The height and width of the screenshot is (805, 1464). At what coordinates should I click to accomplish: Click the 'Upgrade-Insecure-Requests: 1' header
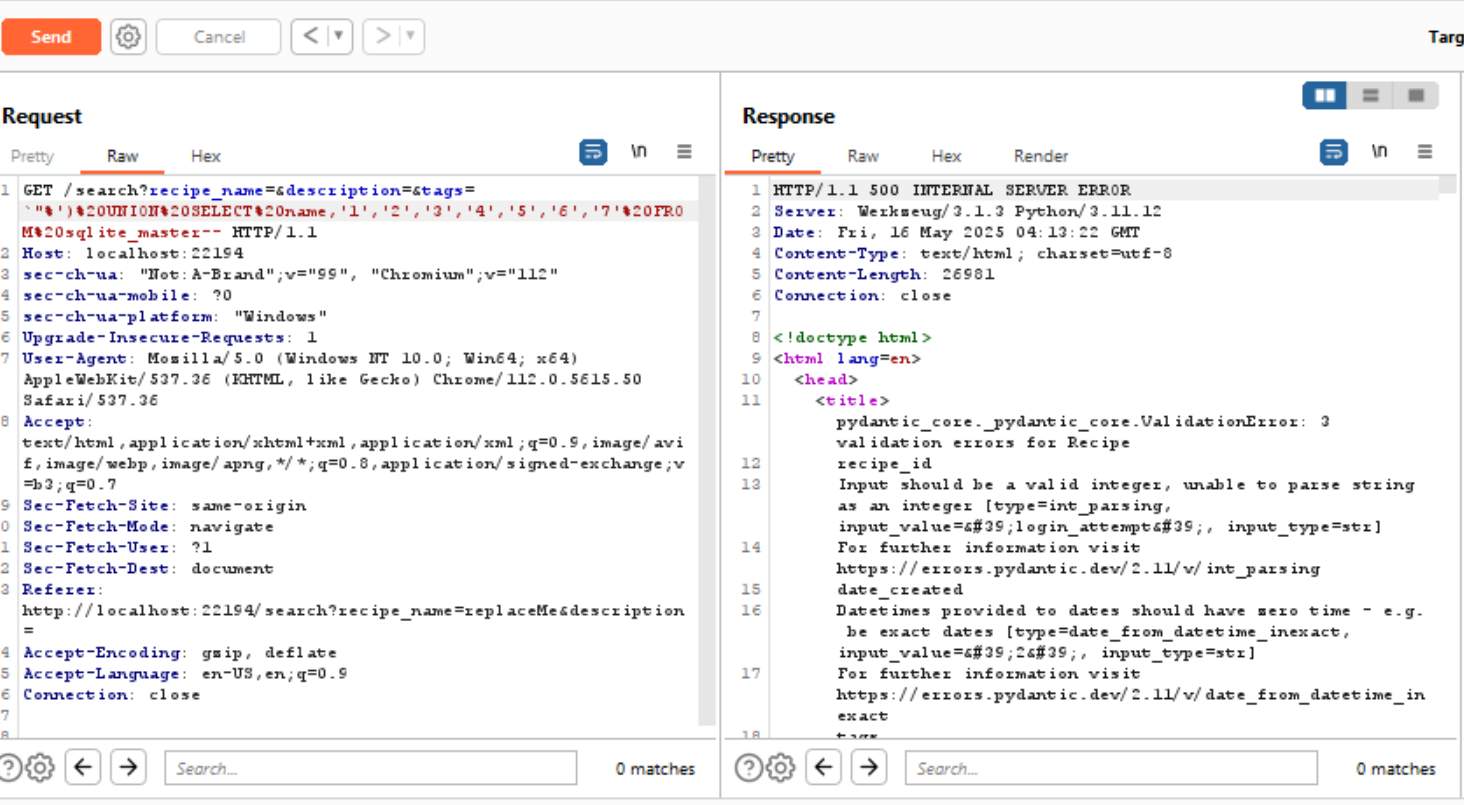click(170, 337)
